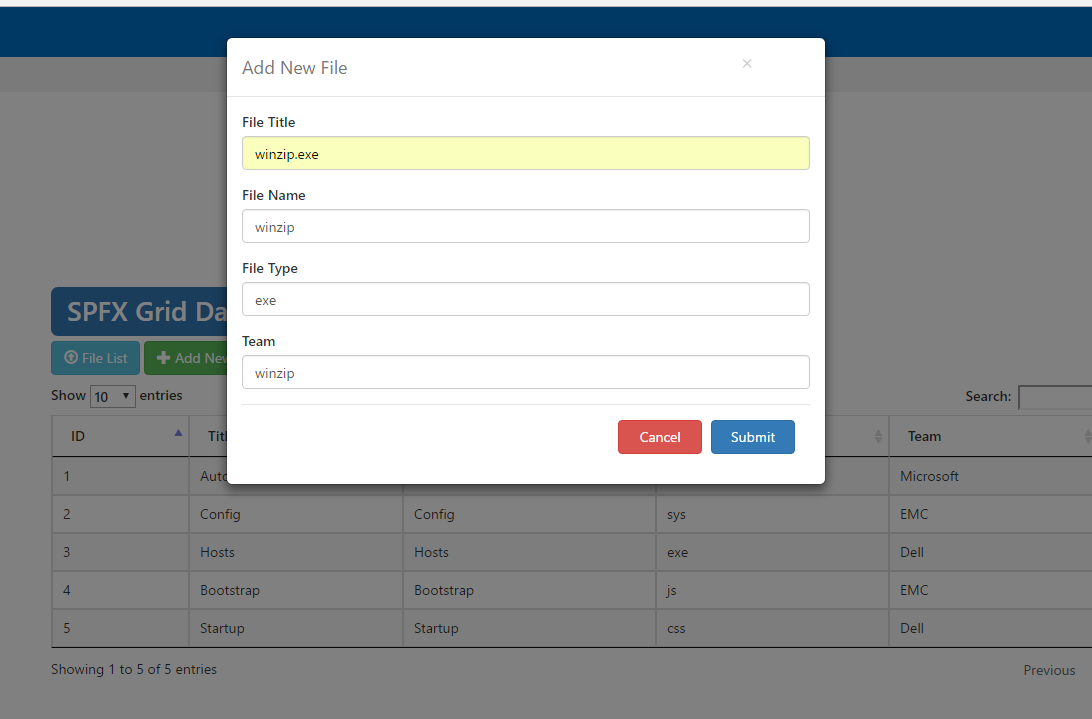The width and height of the screenshot is (1092, 719).
Task: Toggle sorting on the ID column header
Action: click(x=120, y=435)
